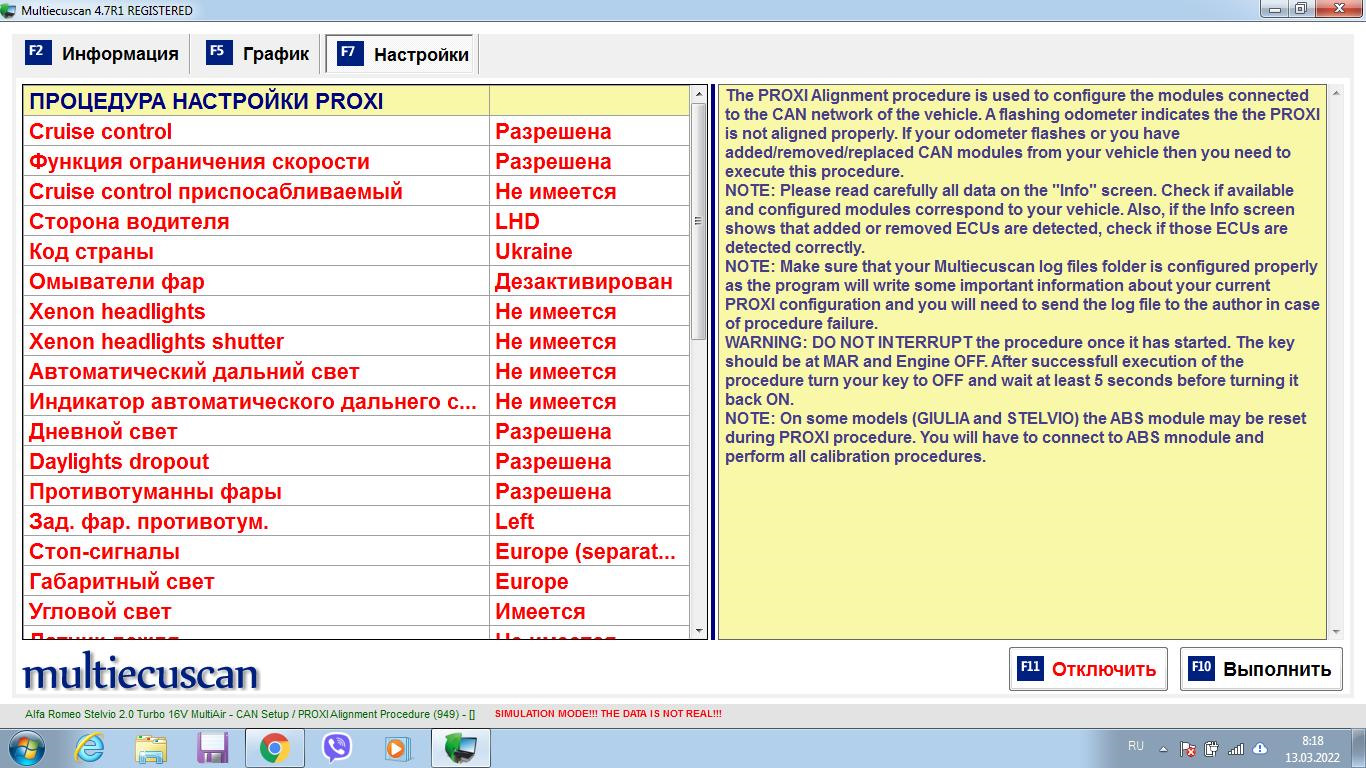Select the Xenon headlights row

click(x=357, y=311)
